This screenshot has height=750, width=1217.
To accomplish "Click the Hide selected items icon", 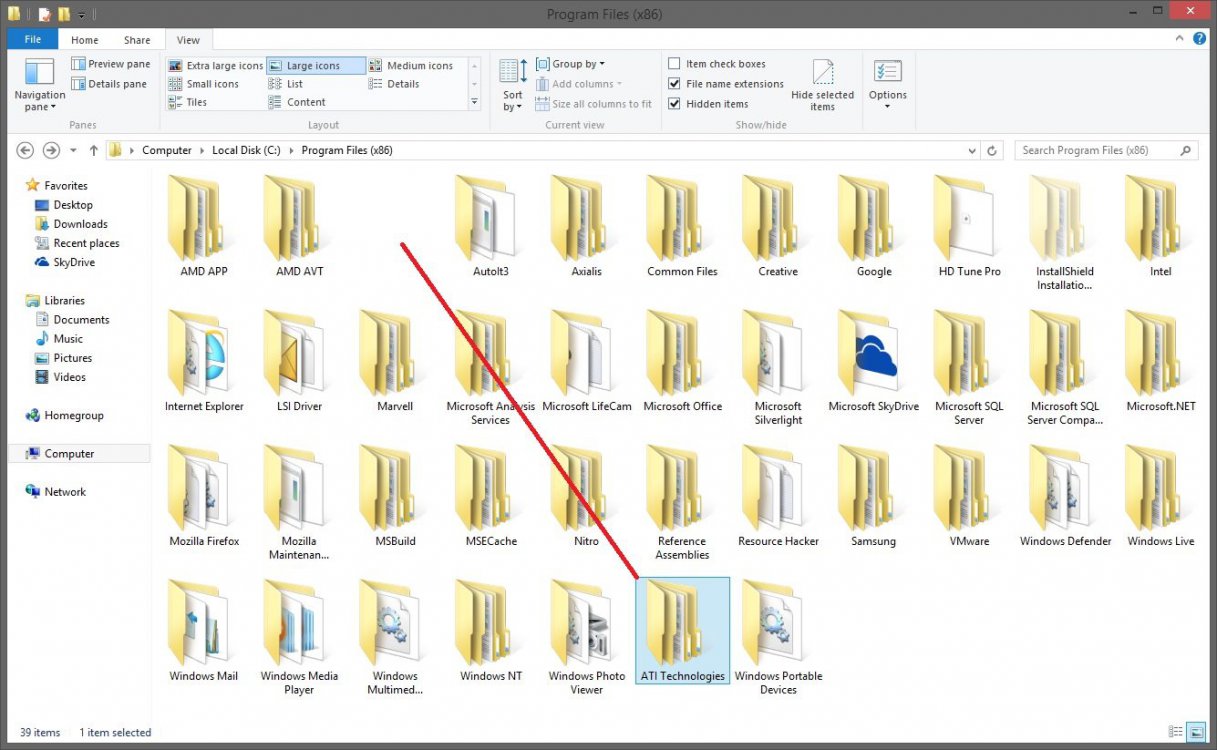I will coord(822,74).
